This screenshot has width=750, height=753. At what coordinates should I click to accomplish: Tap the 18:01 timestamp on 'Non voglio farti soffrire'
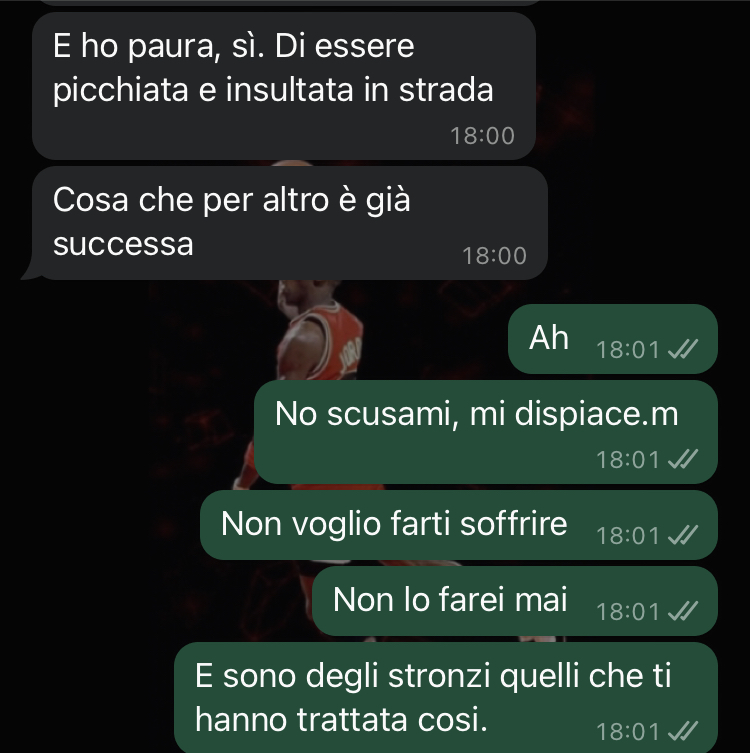[628, 535]
